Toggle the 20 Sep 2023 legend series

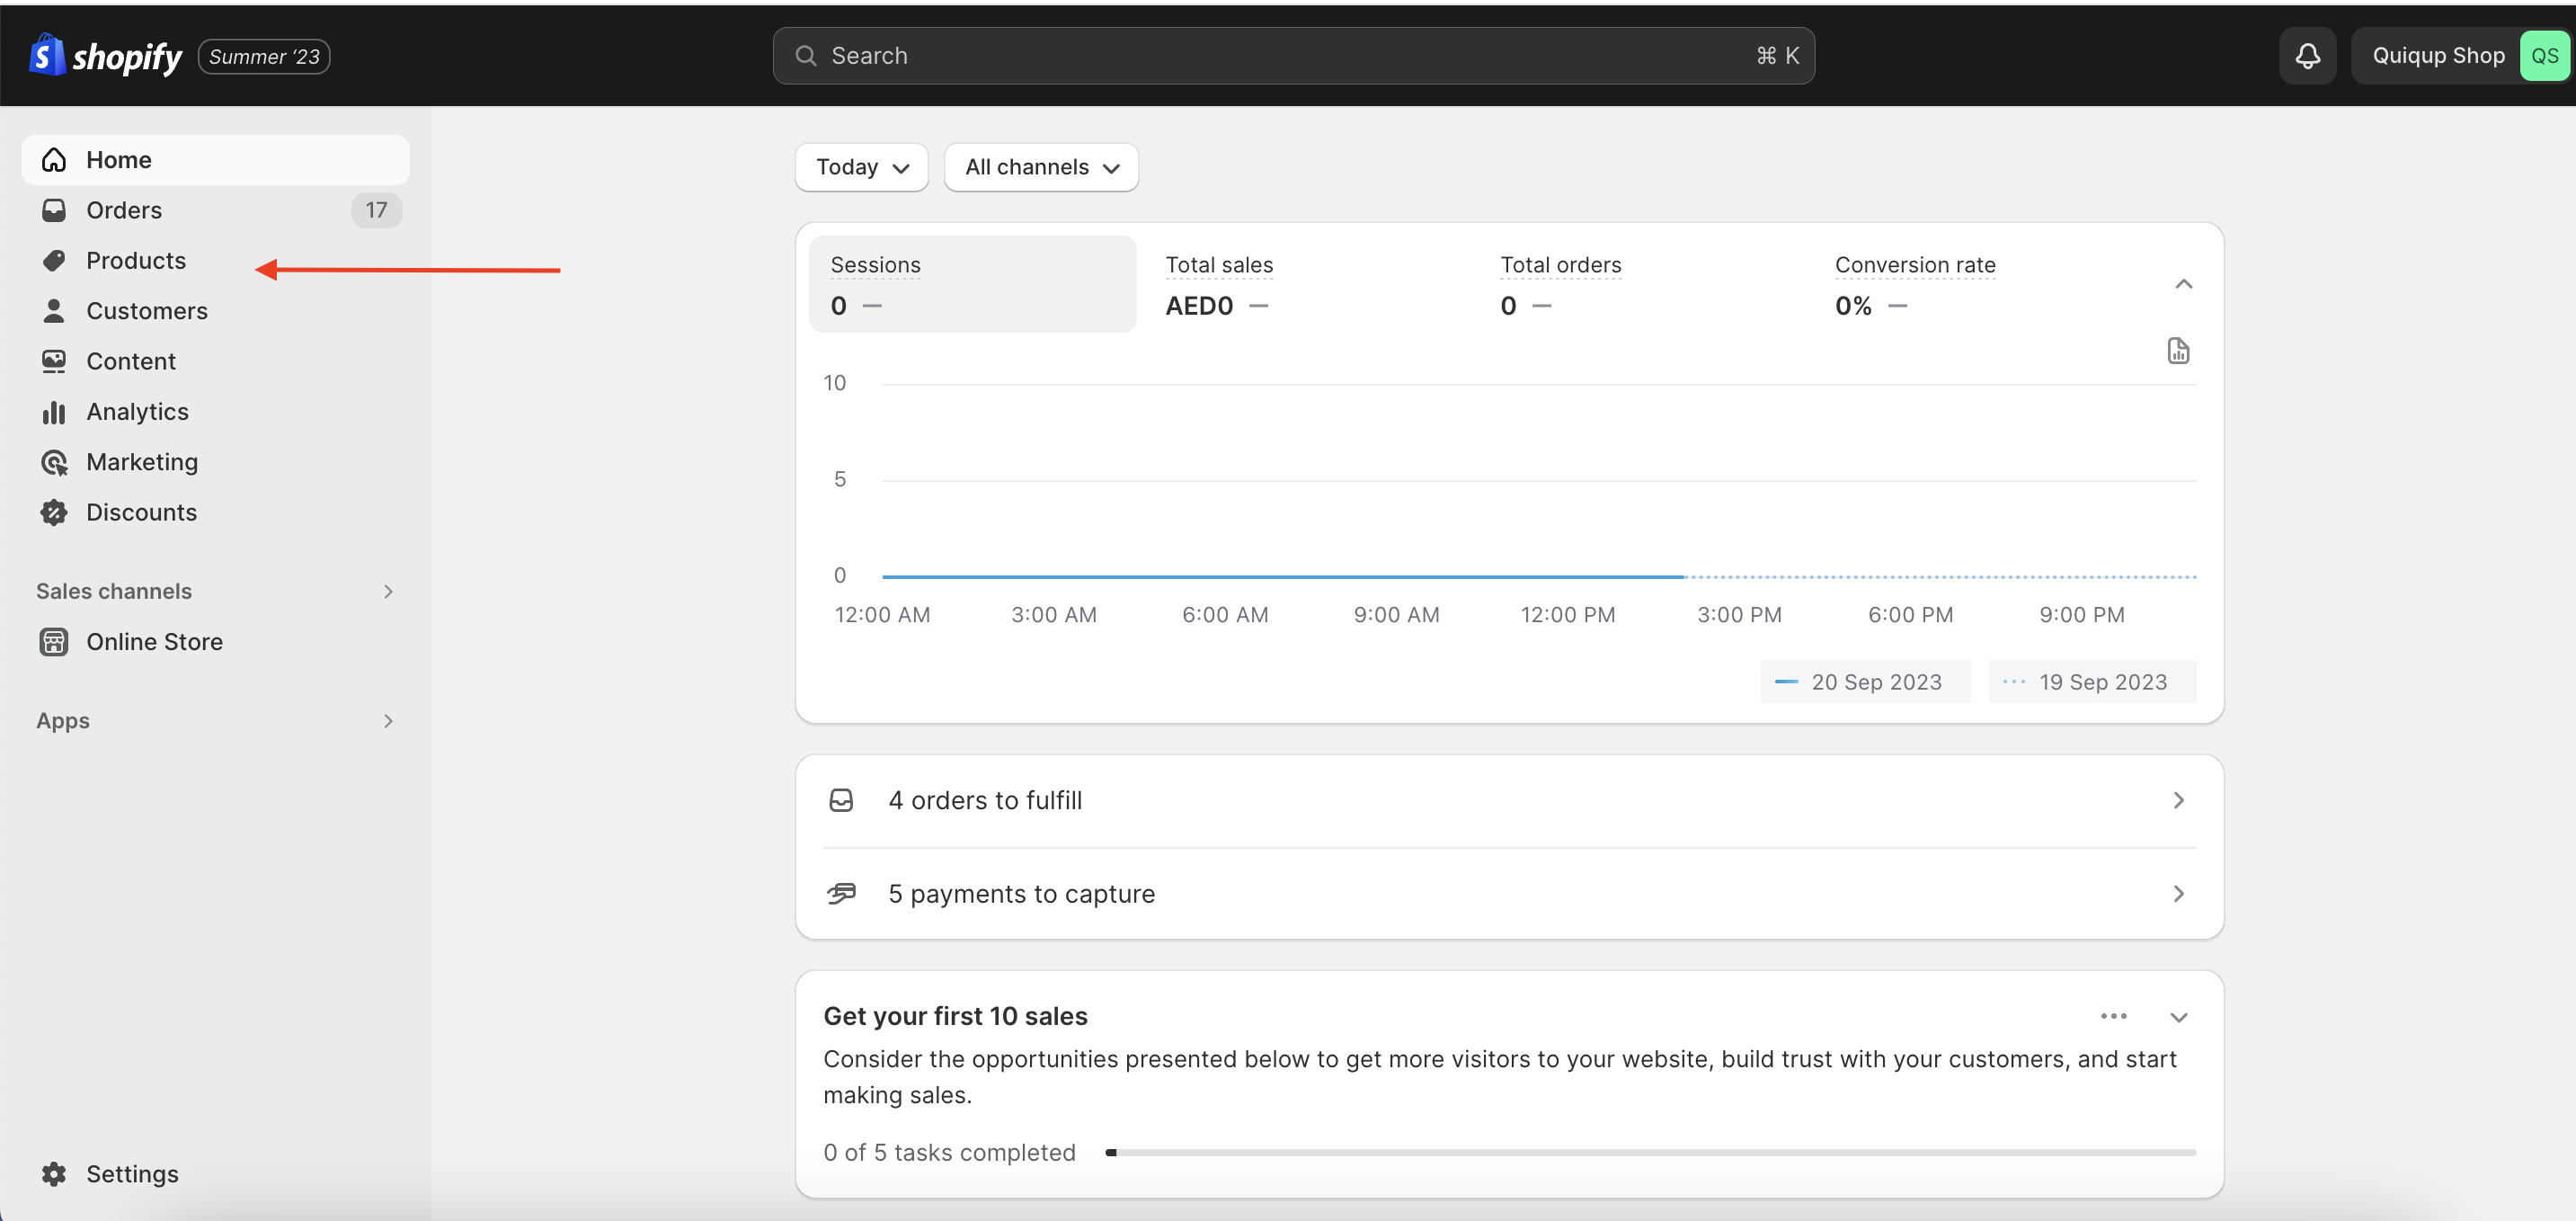(1864, 682)
